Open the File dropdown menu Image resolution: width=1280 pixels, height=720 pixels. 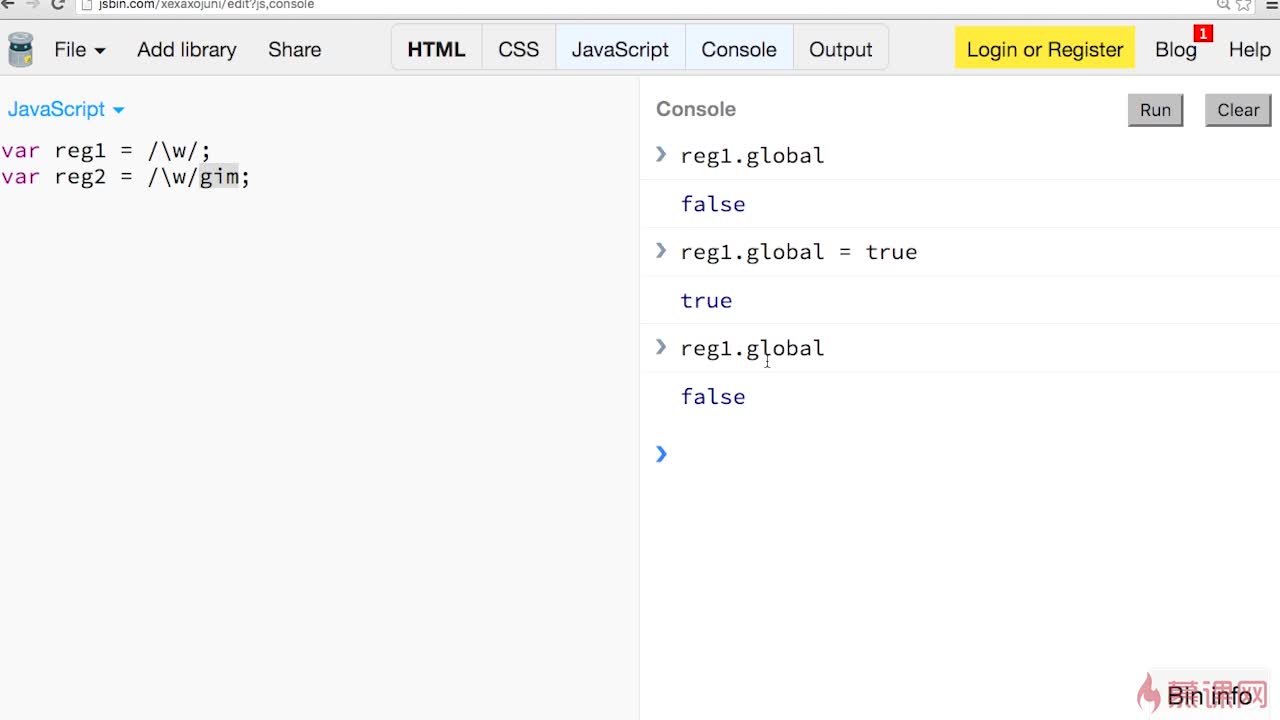tap(80, 49)
